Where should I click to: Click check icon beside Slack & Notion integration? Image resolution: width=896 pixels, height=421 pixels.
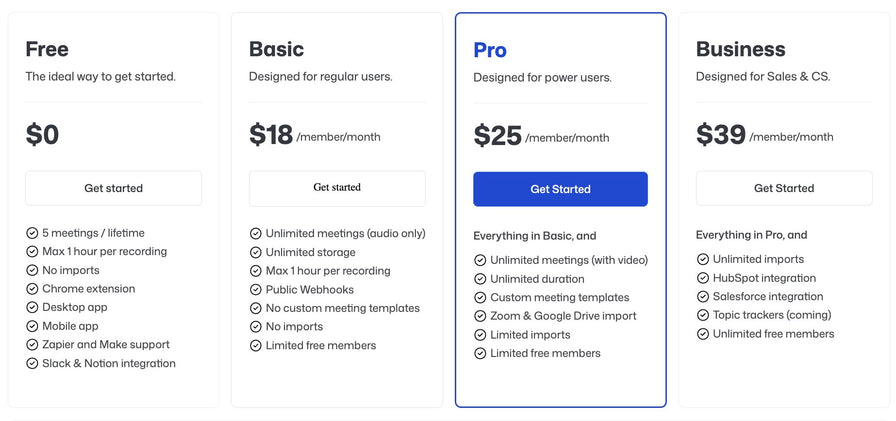click(32, 363)
